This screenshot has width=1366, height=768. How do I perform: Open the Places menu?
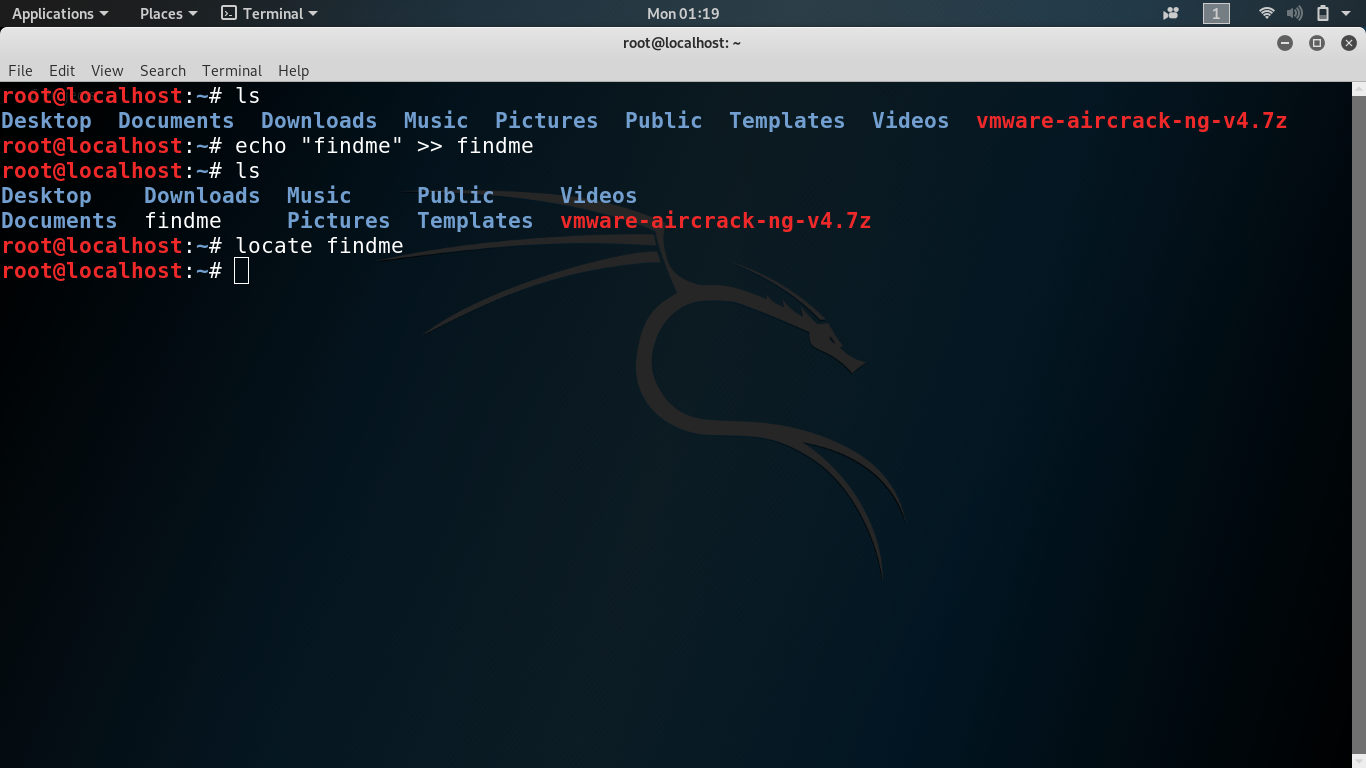pos(168,13)
